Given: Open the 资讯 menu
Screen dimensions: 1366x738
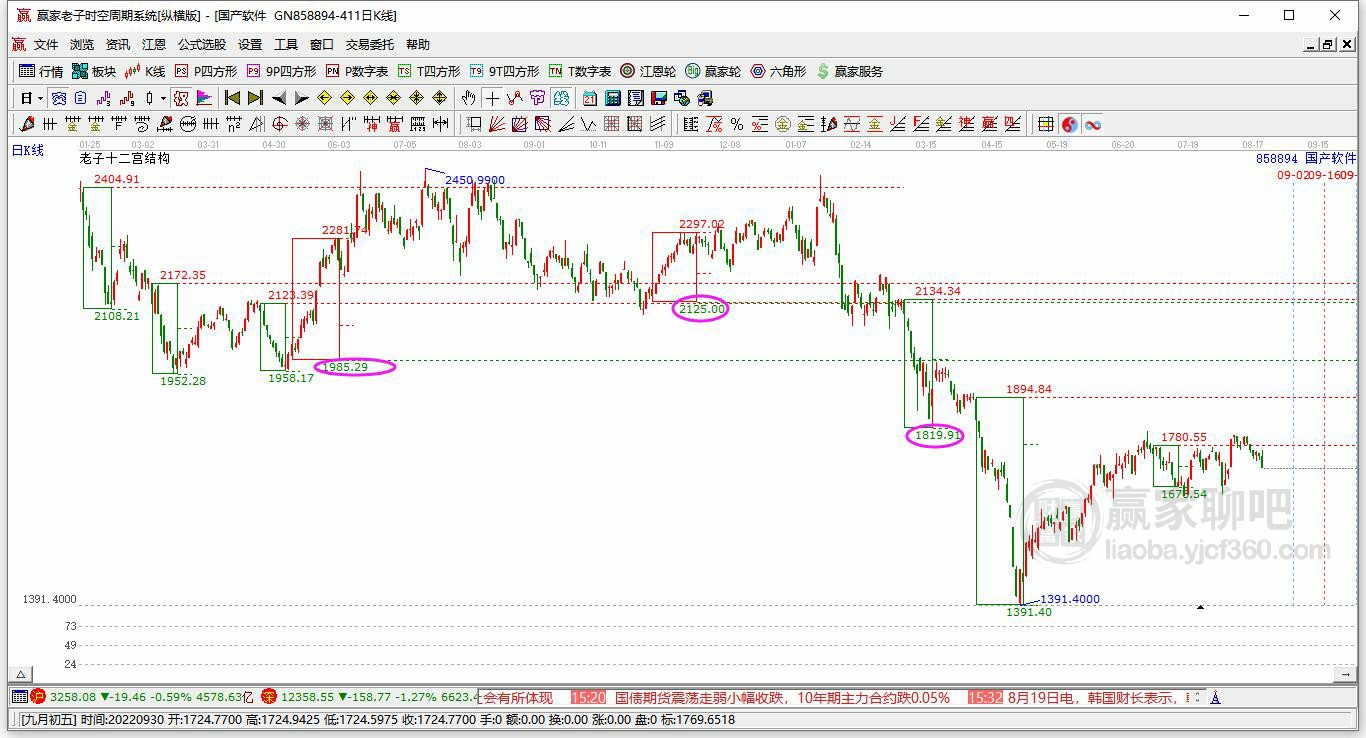Looking at the screenshot, I should coord(118,45).
